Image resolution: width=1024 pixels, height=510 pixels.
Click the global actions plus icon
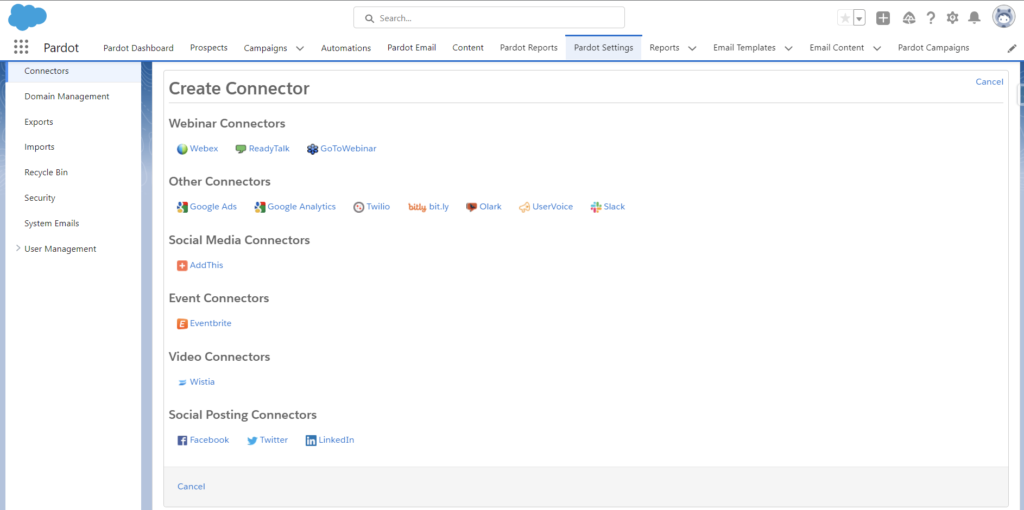click(x=883, y=18)
